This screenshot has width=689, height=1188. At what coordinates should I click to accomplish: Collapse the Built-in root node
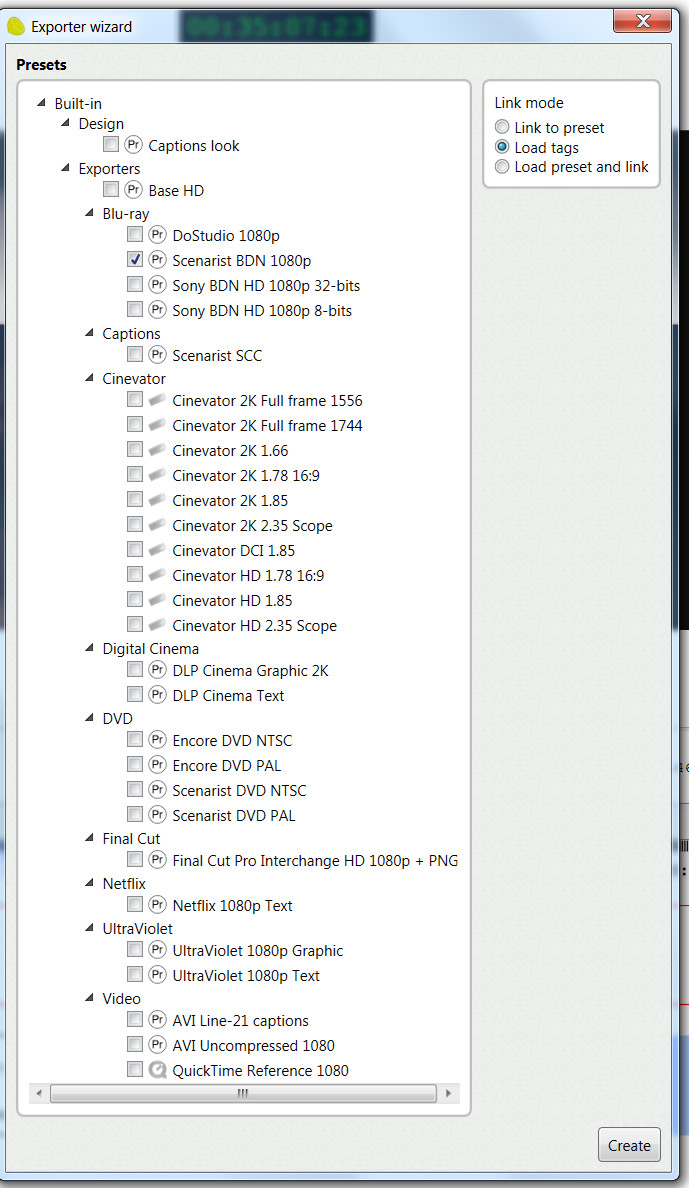pos(42,103)
